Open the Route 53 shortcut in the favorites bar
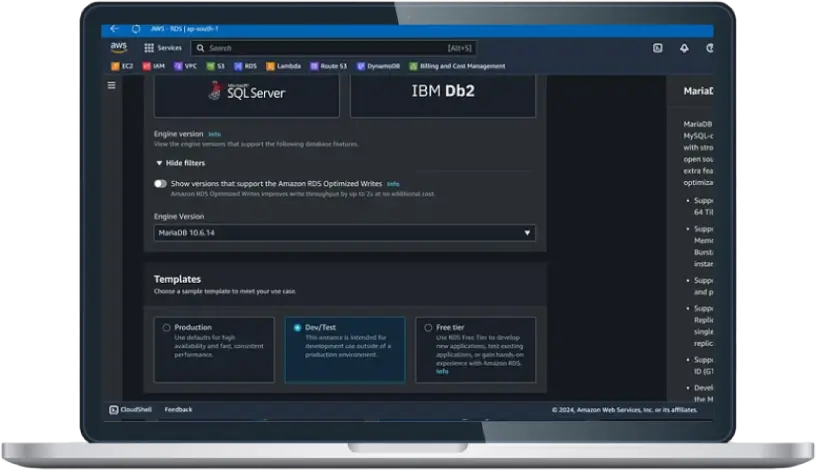 328,66
